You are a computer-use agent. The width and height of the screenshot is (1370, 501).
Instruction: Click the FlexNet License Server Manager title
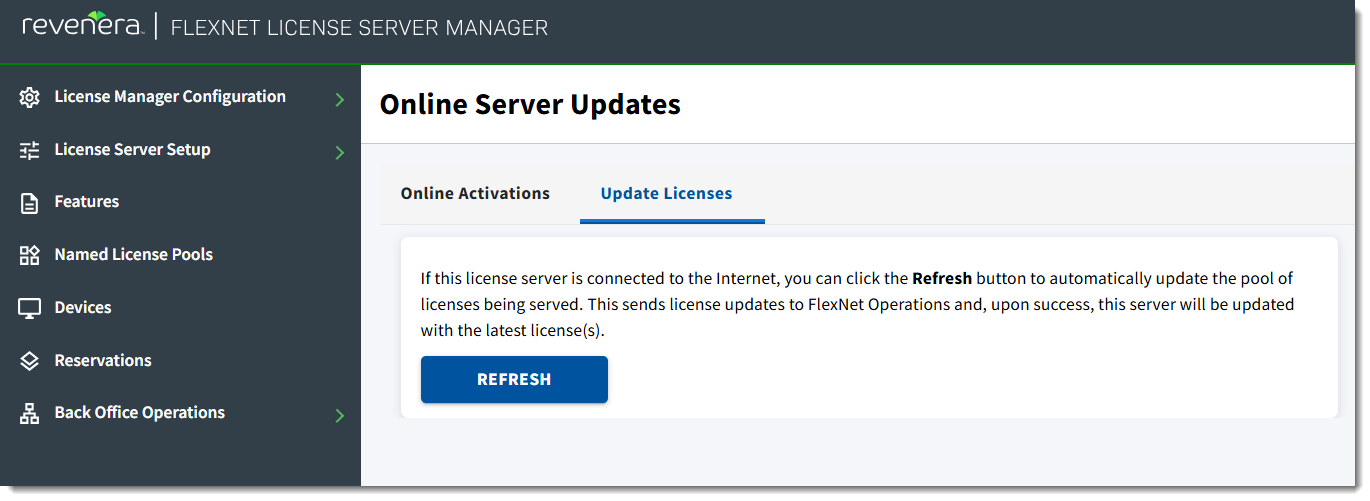point(359,28)
